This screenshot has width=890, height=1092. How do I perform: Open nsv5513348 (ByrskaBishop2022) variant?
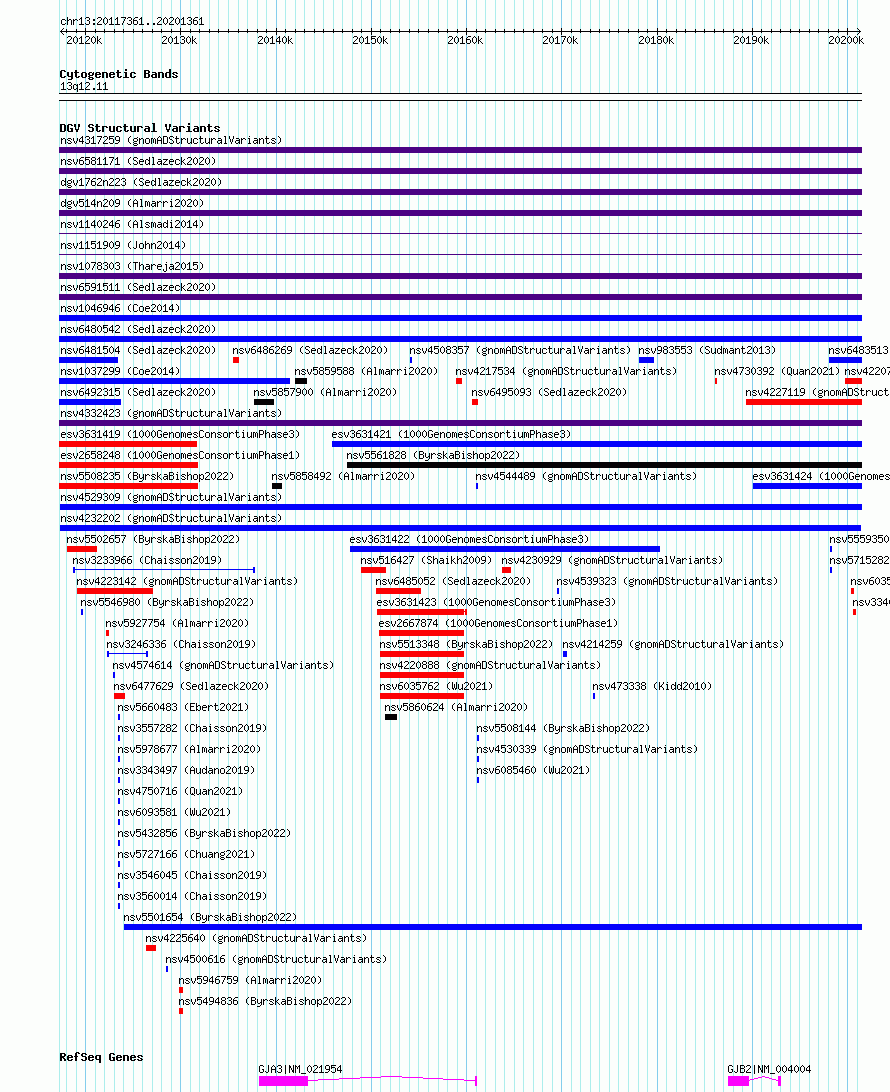tap(466, 644)
